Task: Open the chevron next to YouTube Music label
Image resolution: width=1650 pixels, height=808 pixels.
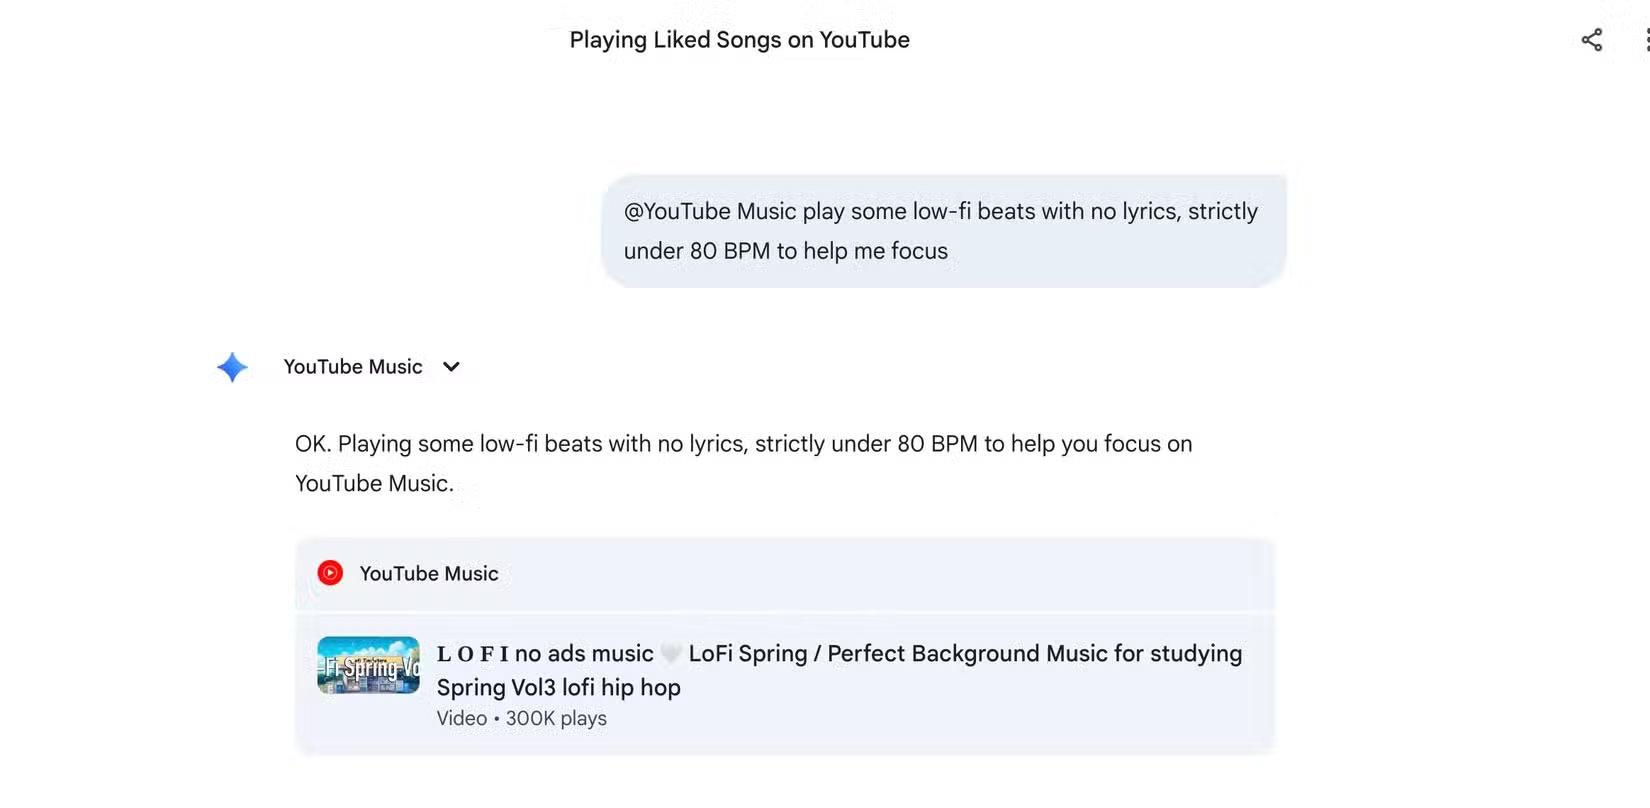Action: pyautogui.click(x=450, y=366)
